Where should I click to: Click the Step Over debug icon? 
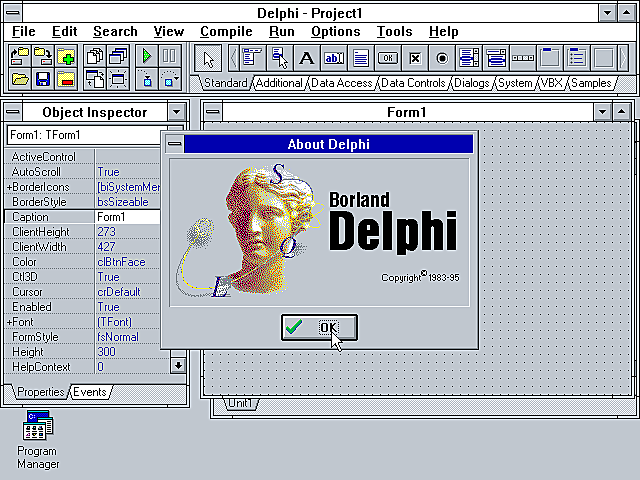pos(169,79)
